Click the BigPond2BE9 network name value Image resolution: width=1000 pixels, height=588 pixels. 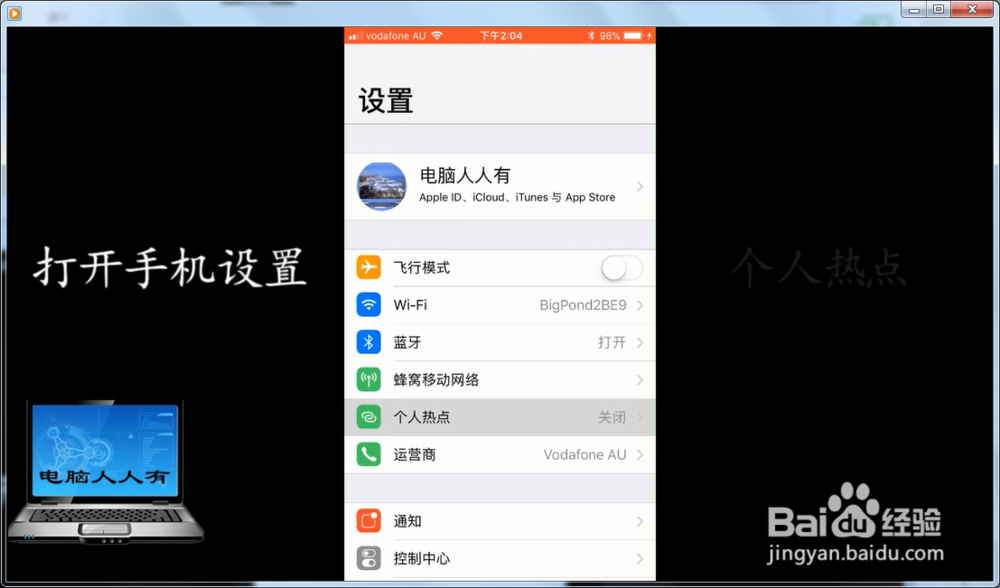pos(583,305)
